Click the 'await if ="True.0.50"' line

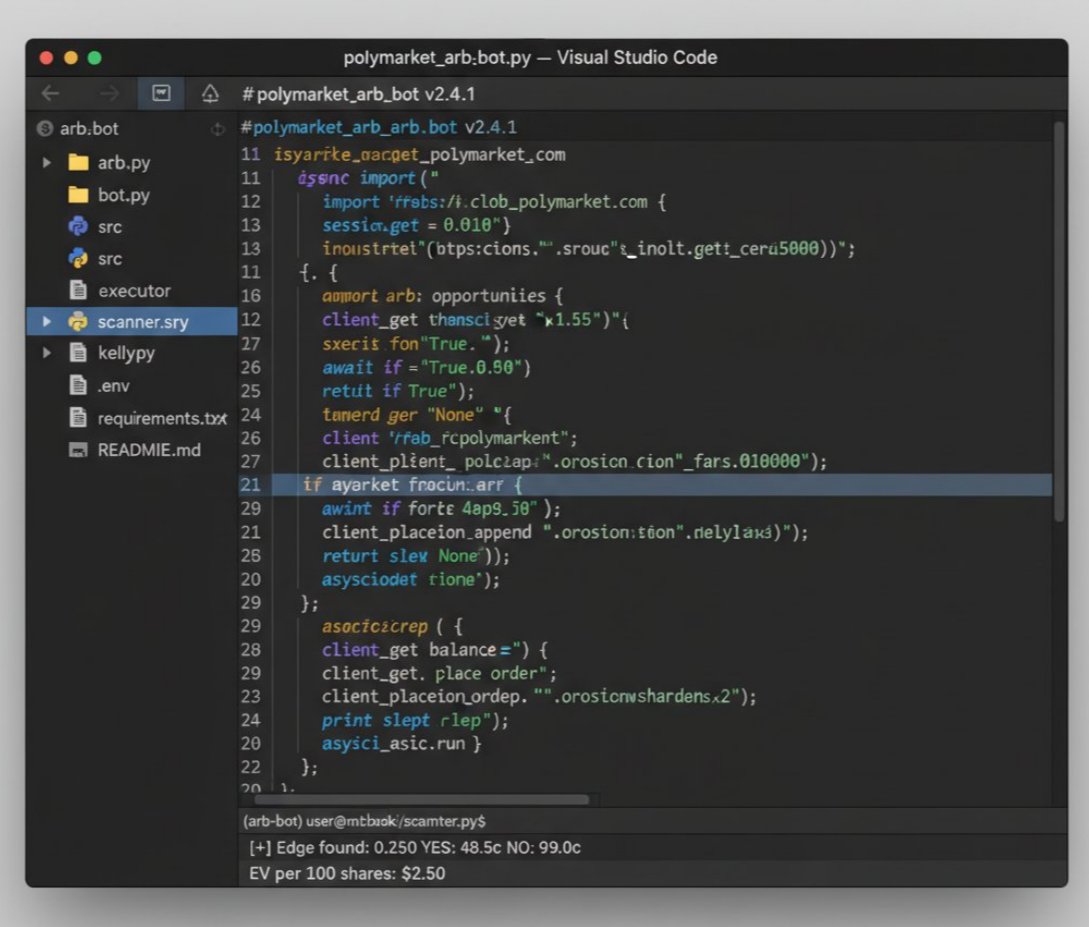pos(426,367)
